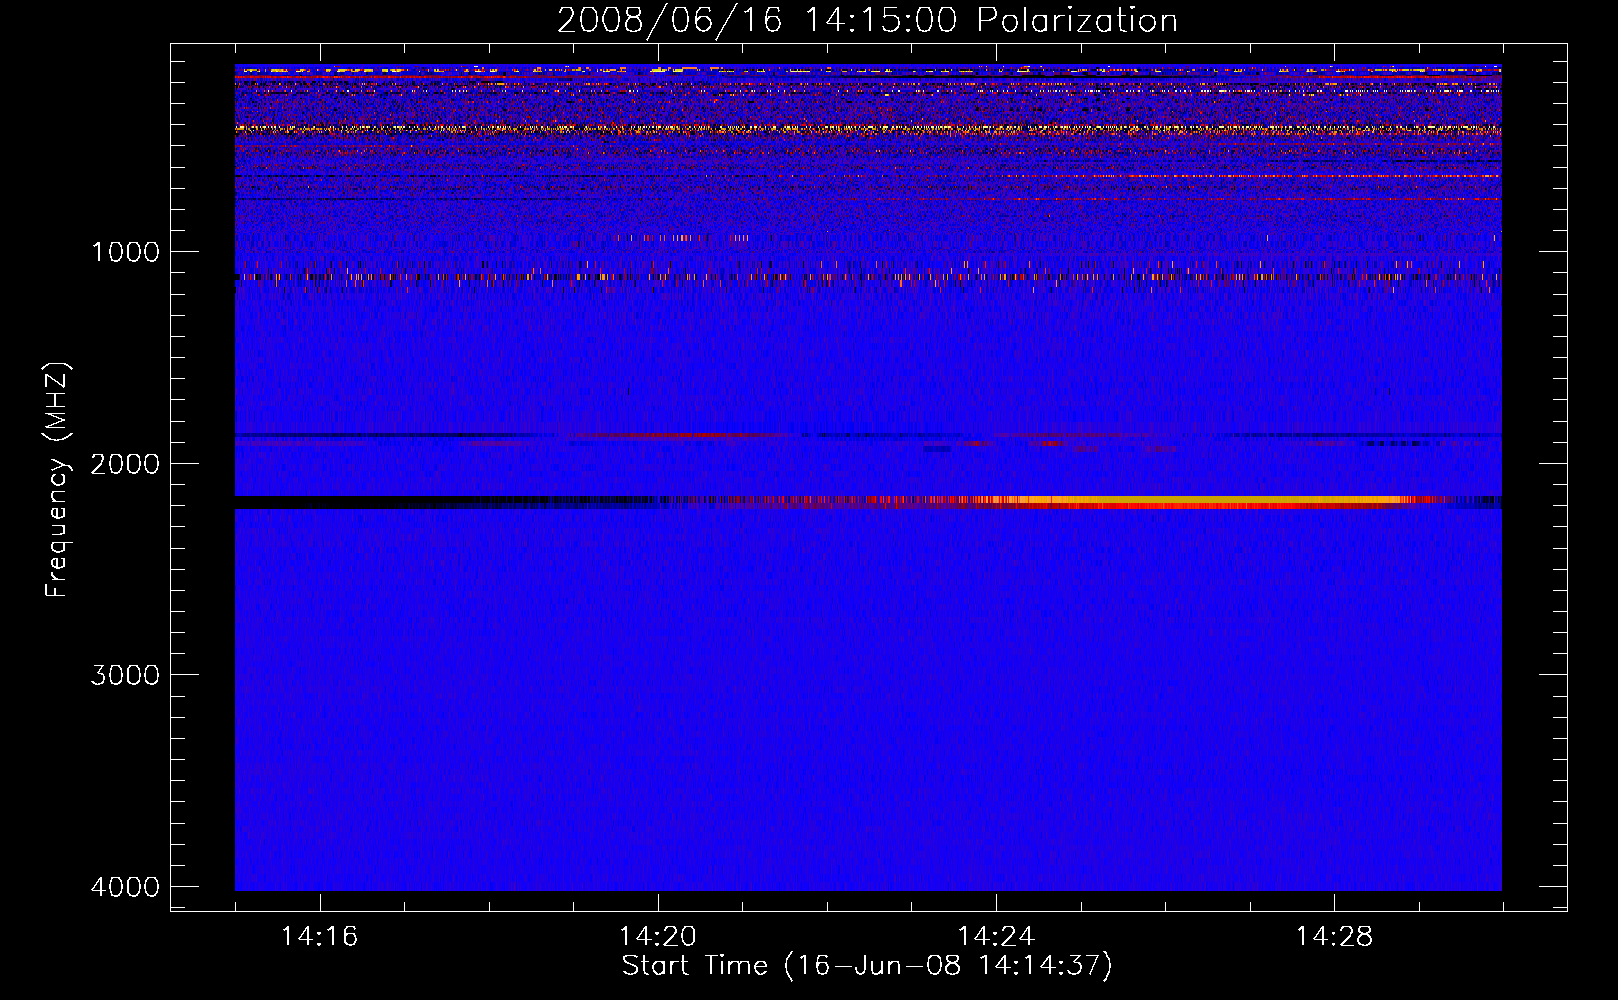Select the 'Start Time (16-Jun-08 14:14:37)' axis label
This screenshot has height=1000, width=1618.
[867, 966]
